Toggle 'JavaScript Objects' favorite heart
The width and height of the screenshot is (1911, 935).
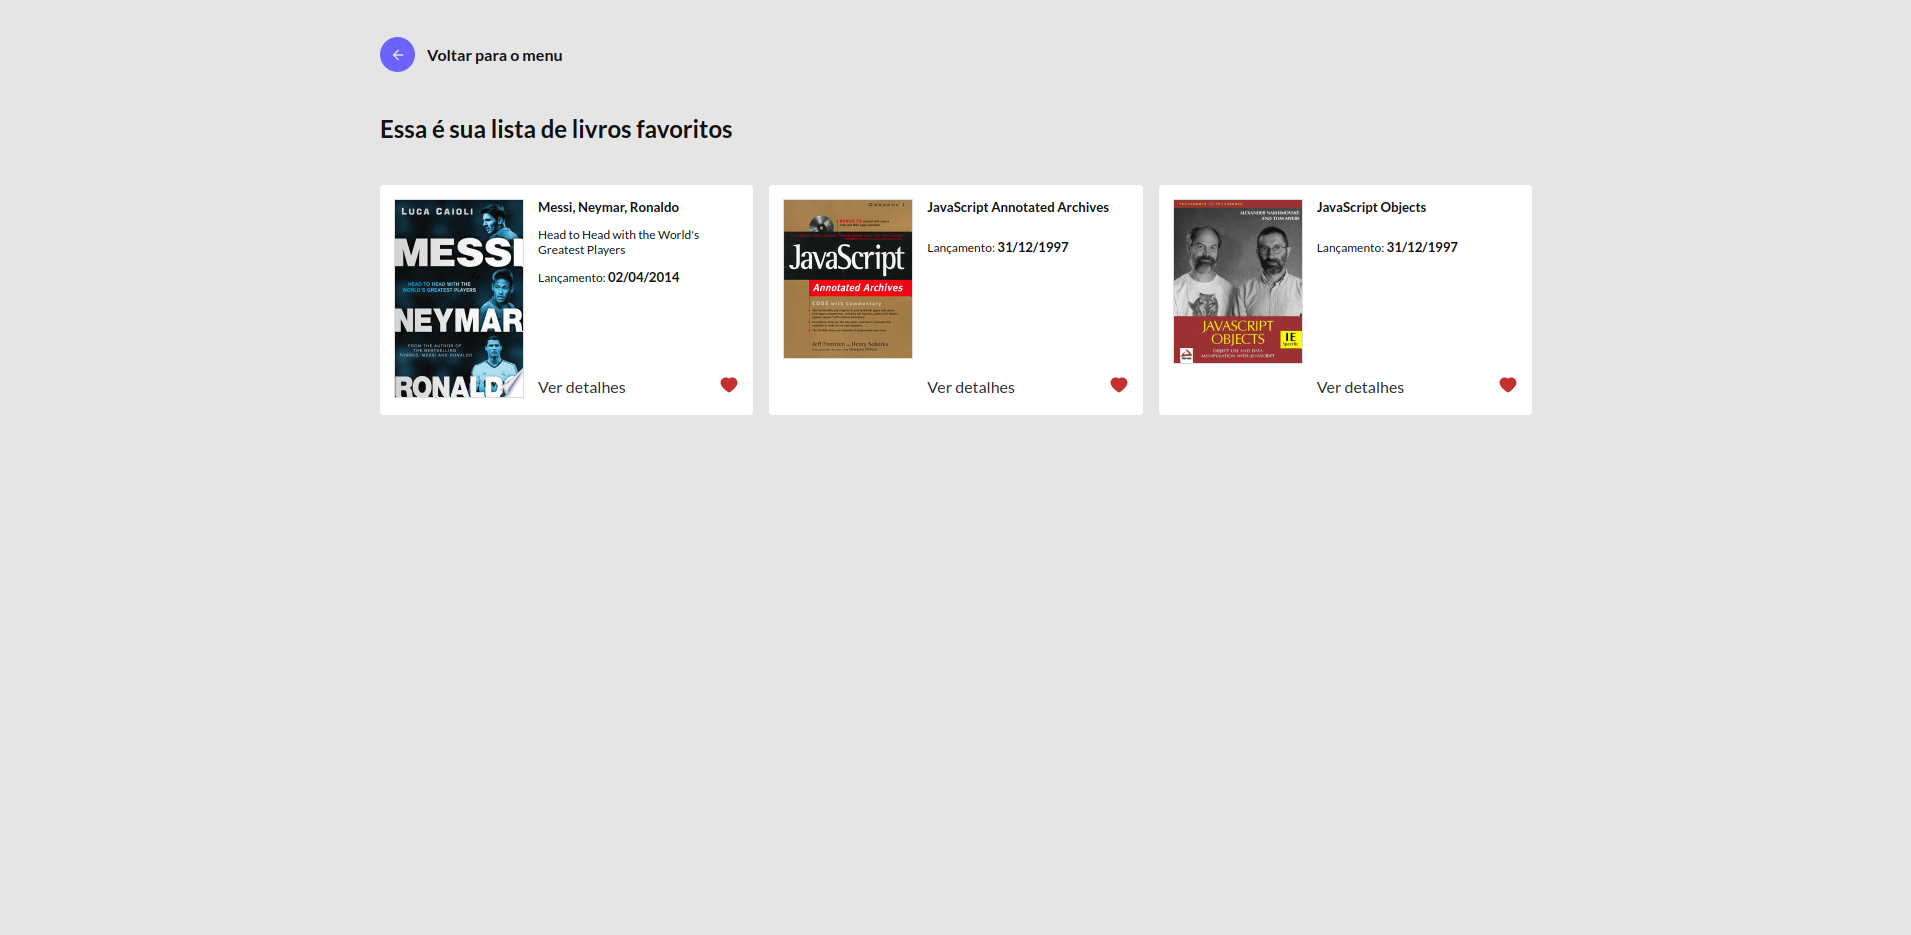(1507, 384)
